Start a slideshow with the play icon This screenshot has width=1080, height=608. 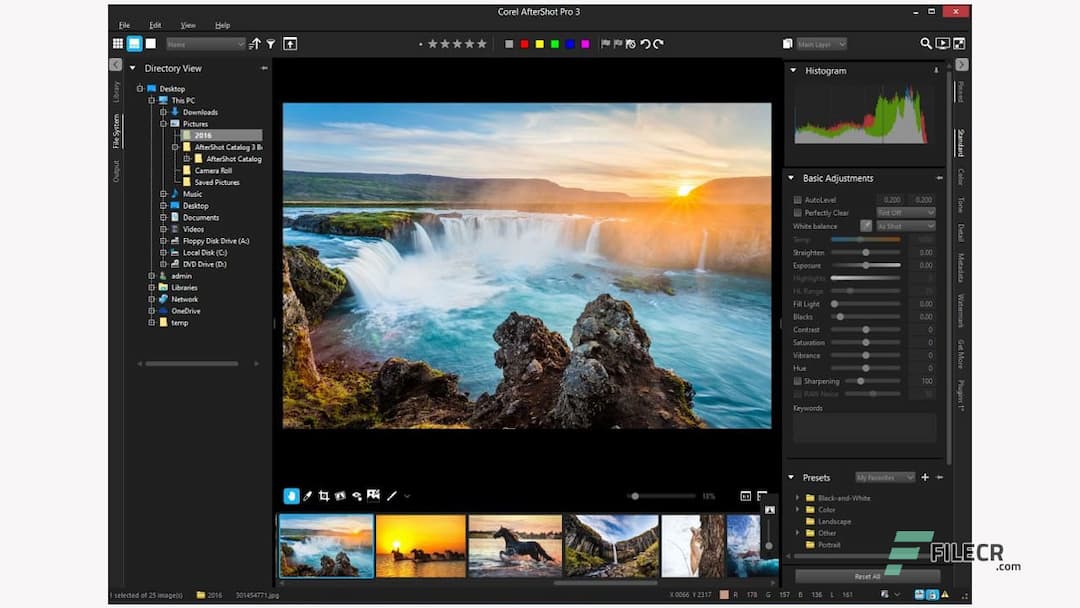click(941, 44)
